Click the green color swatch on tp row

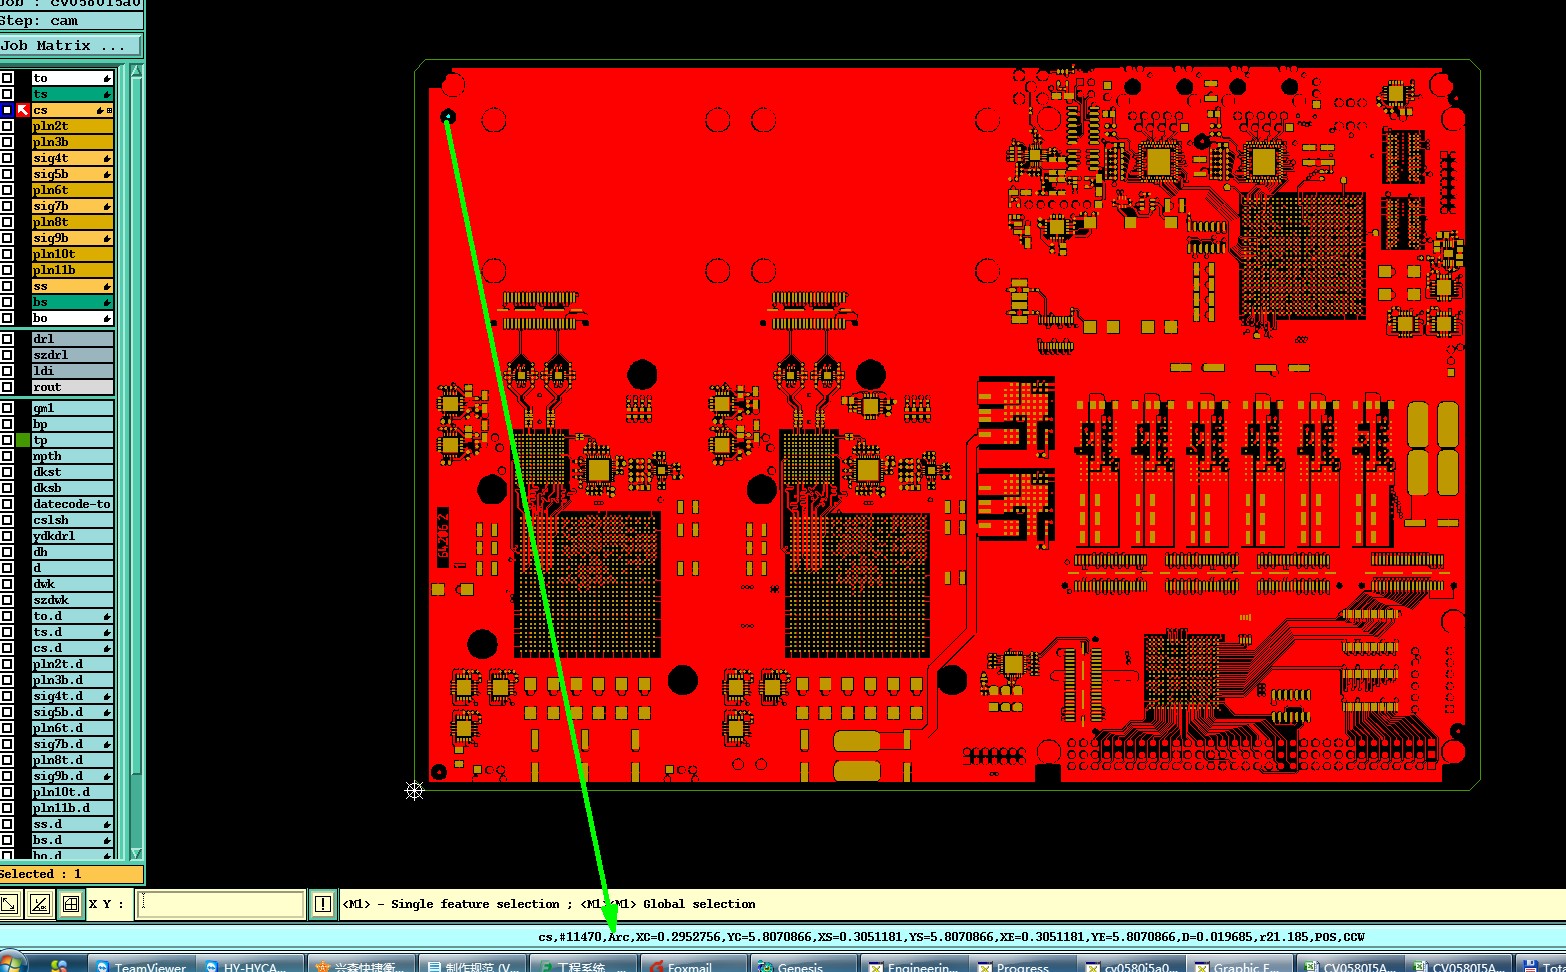point(23,440)
